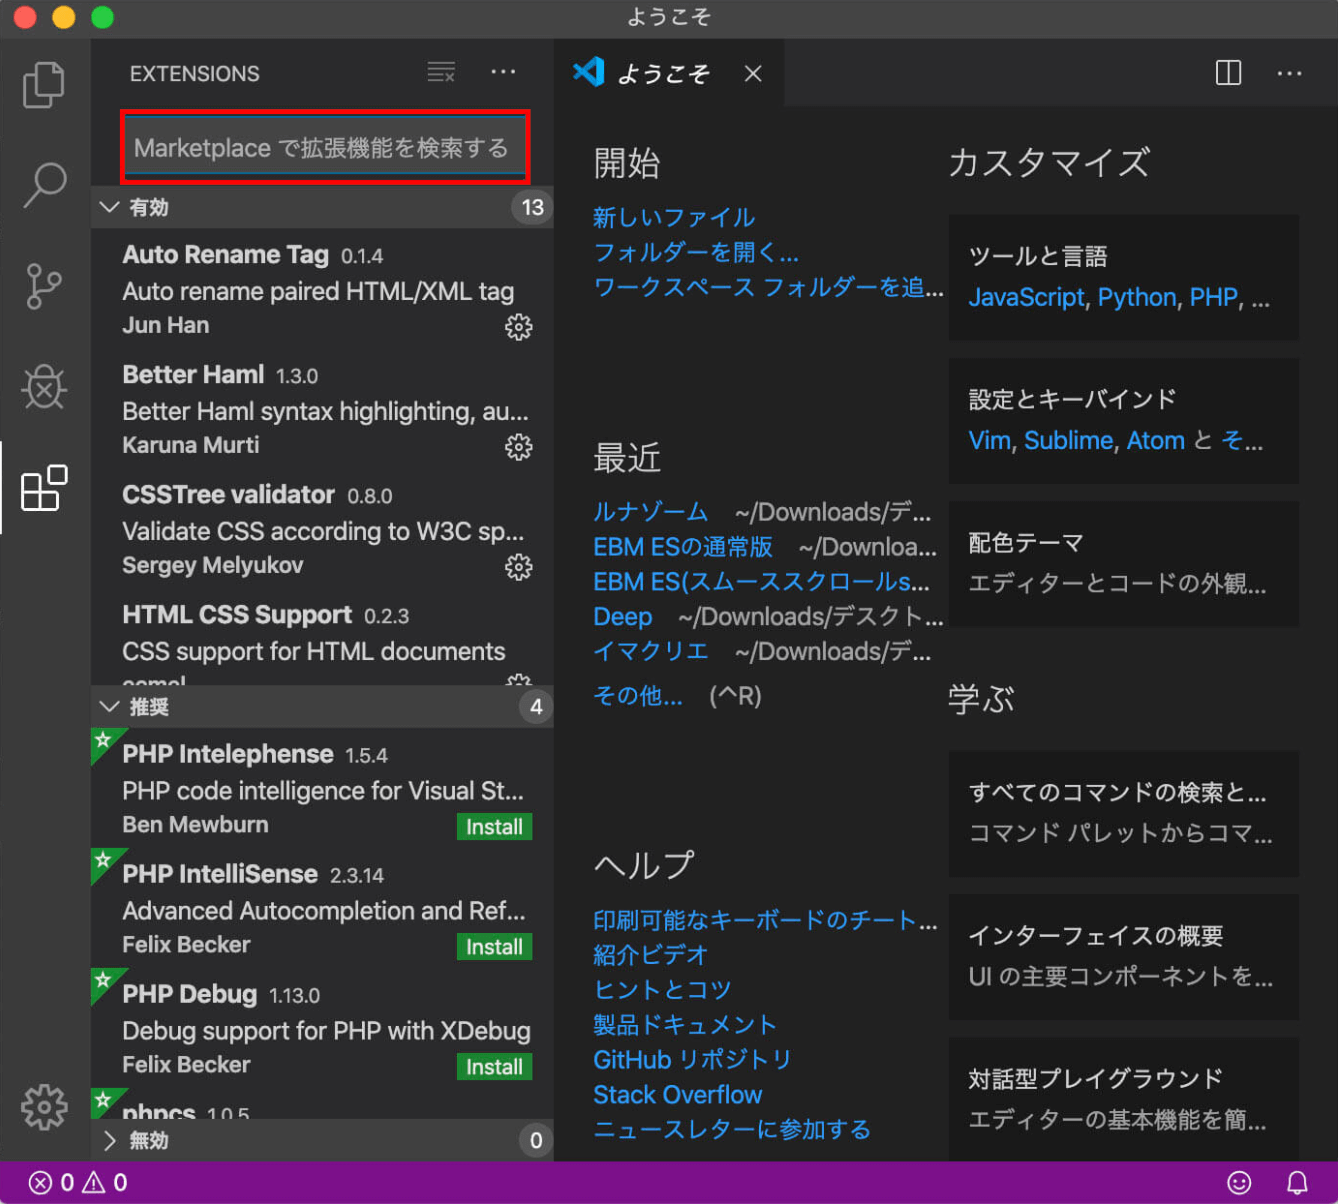Click Sublime keybinding link

tap(1068, 441)
